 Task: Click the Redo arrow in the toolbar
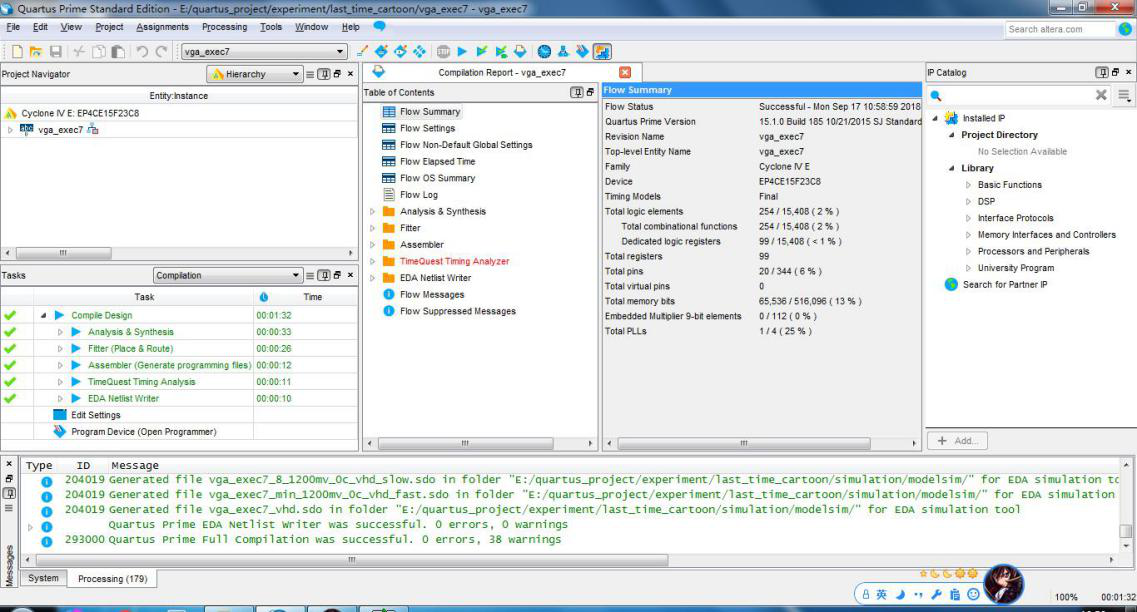pos(161,51)
